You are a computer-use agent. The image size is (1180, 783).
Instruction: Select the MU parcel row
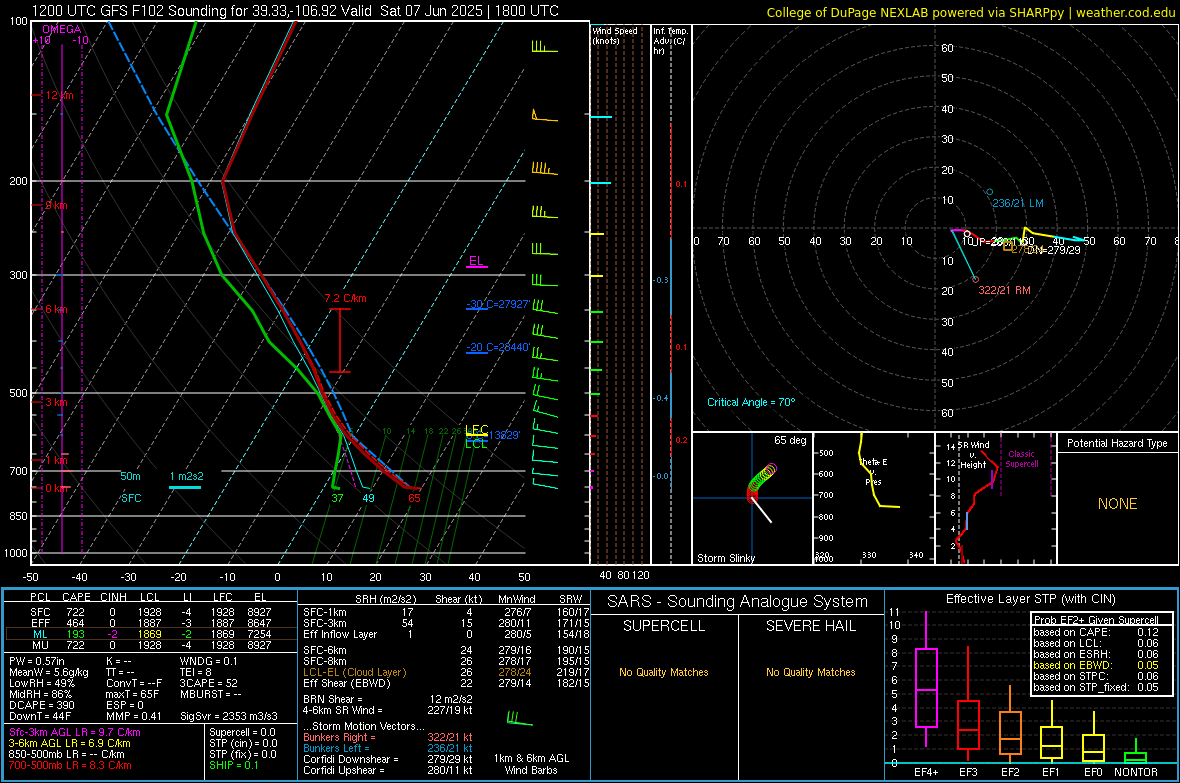(x=149, y=645)
